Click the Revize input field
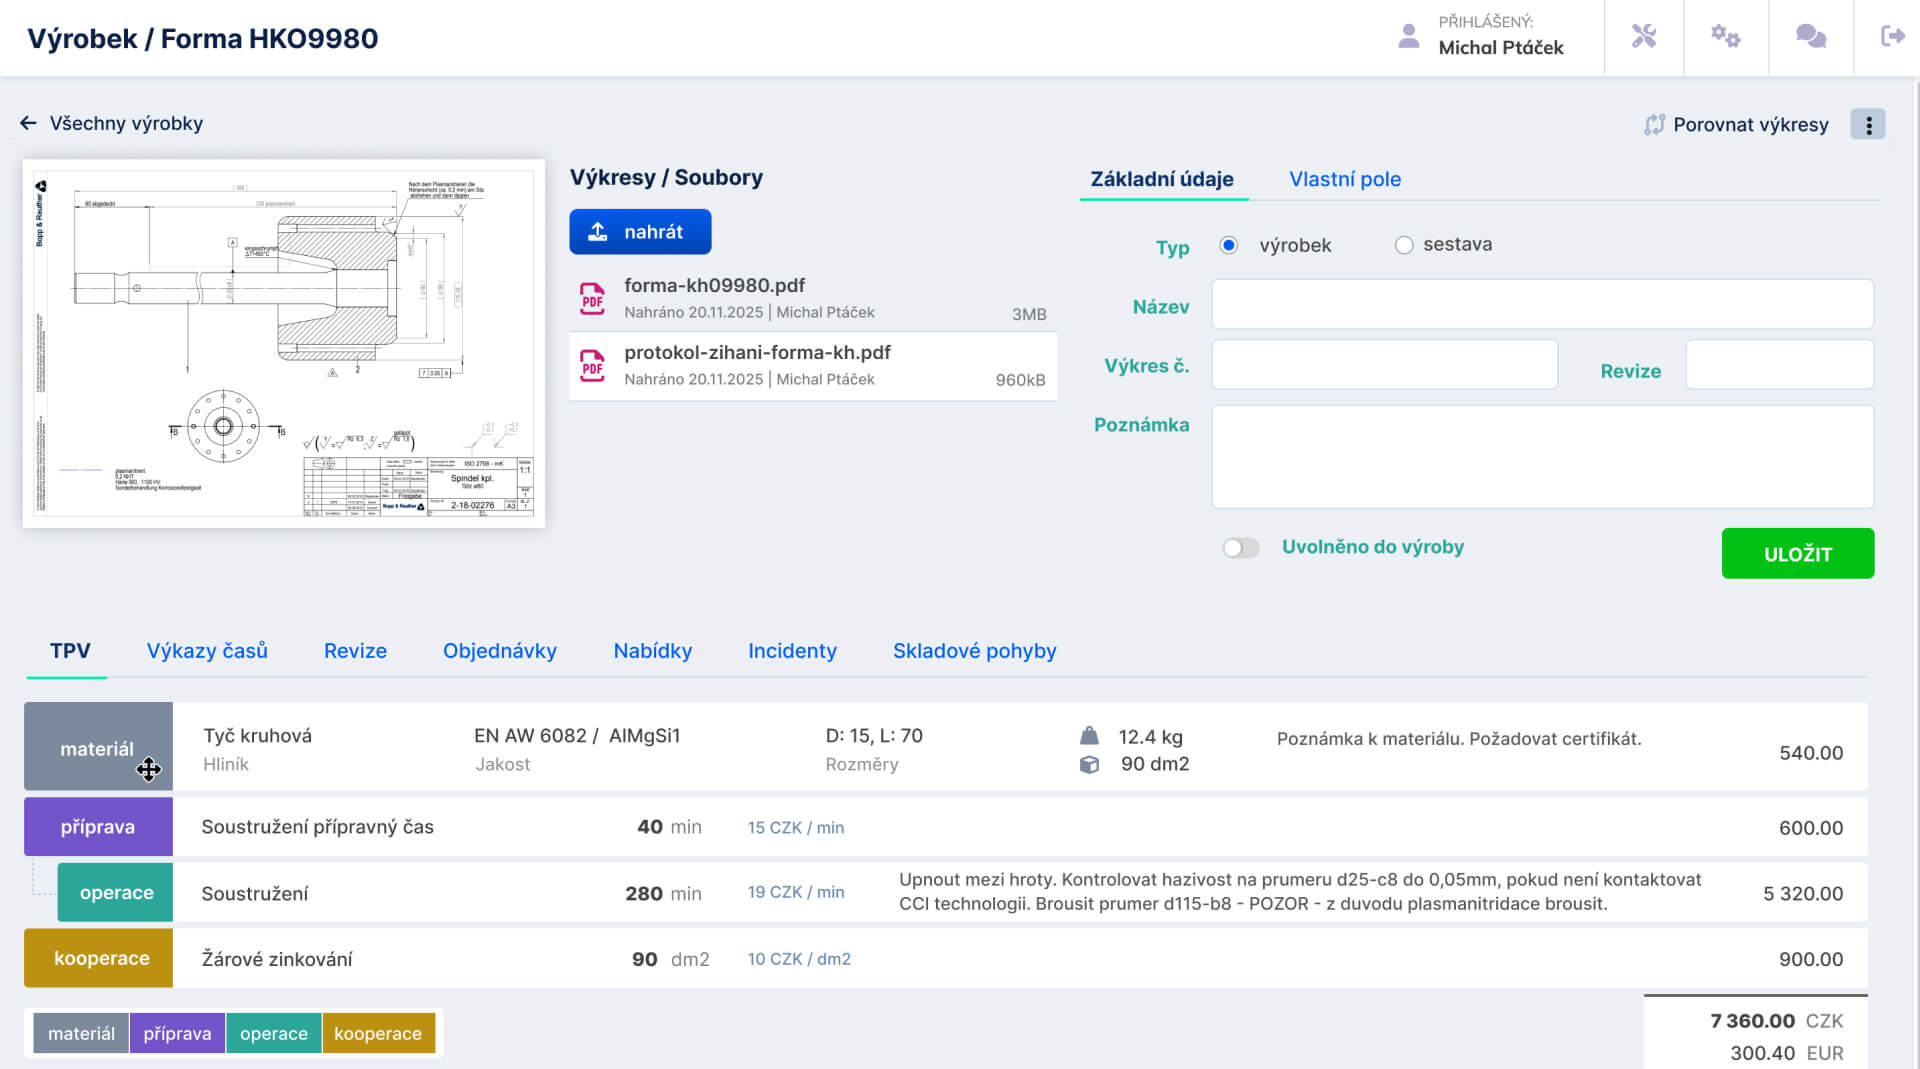1920x1069 pixels. pos(1779,364)
